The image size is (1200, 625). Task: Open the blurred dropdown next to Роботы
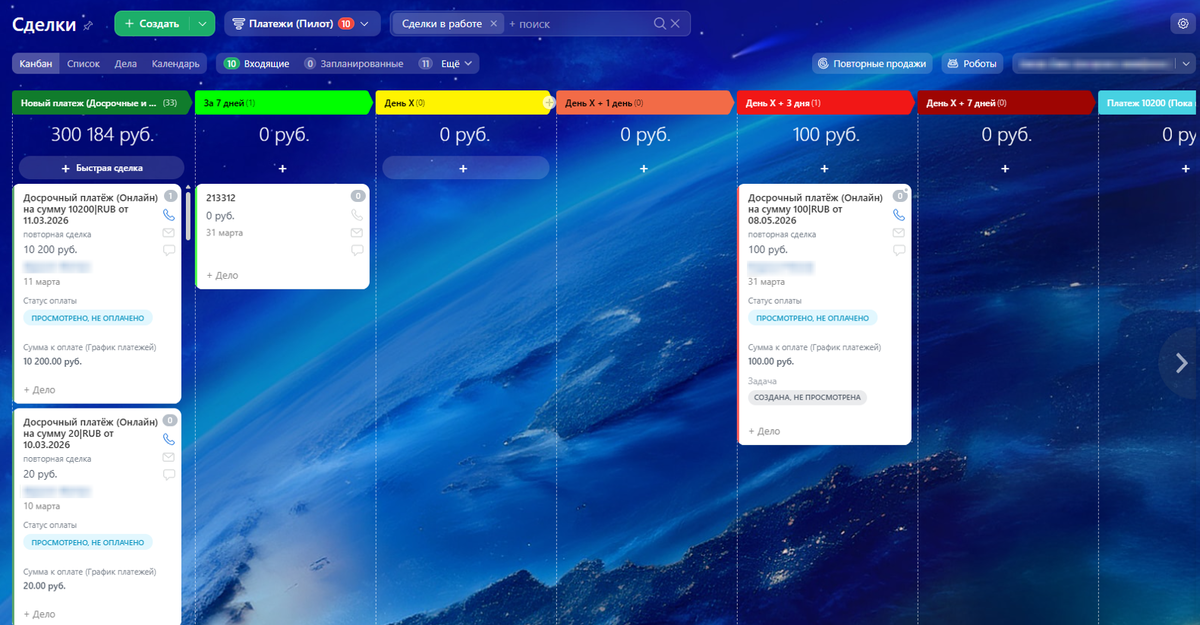click(x=1103, y=64)
